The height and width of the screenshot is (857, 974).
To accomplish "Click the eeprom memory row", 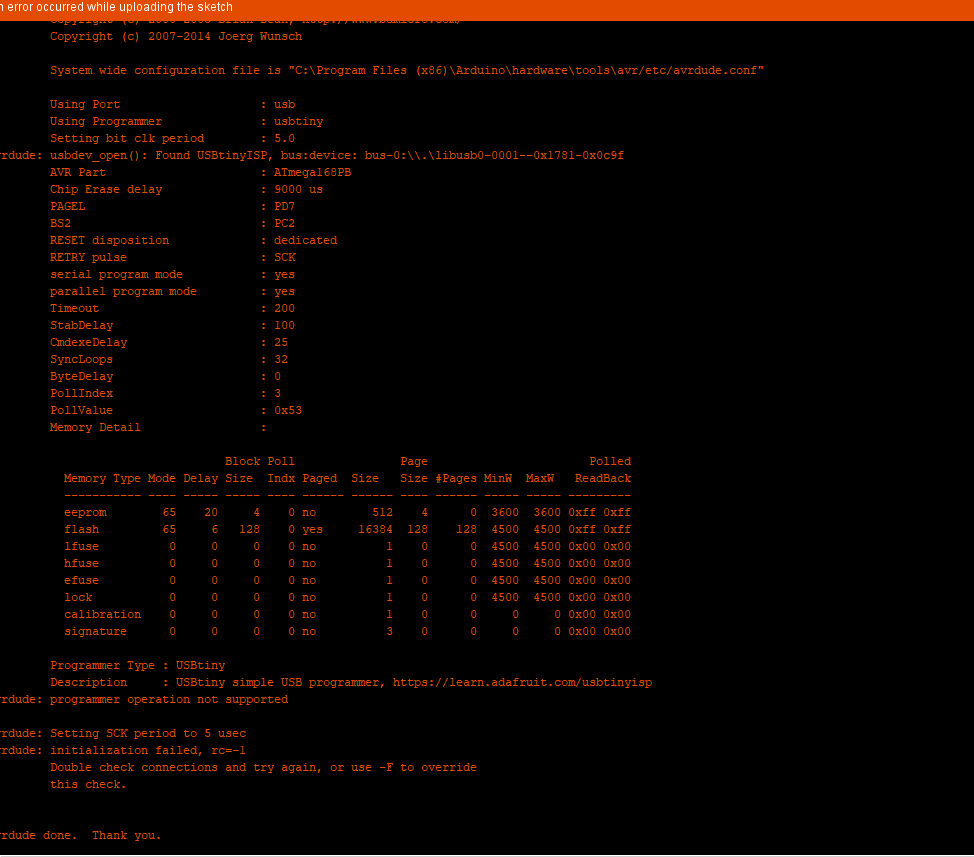I will click(347, 512).
